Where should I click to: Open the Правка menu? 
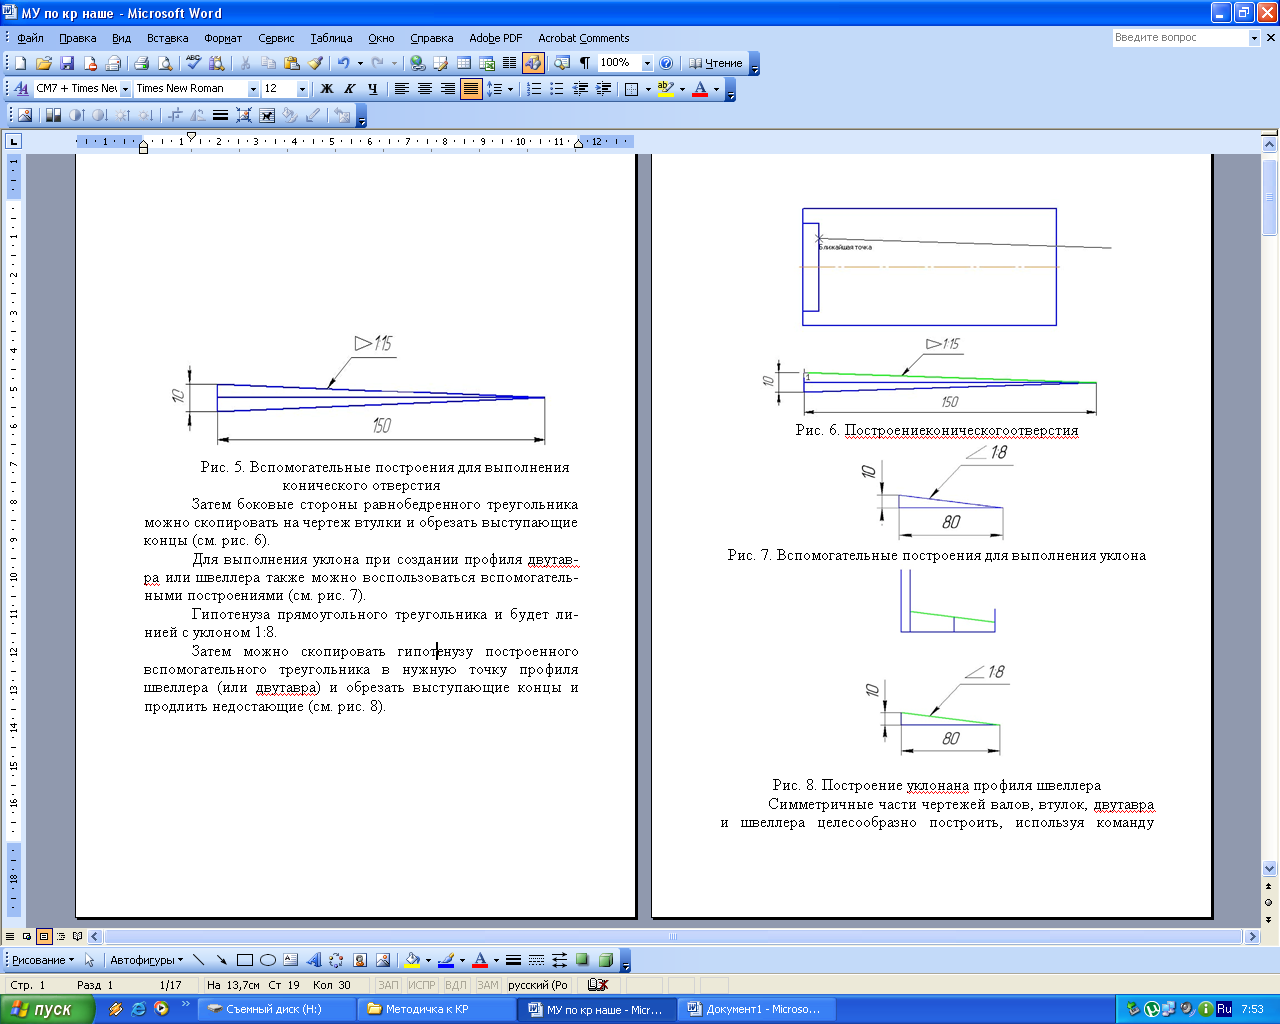77,38
